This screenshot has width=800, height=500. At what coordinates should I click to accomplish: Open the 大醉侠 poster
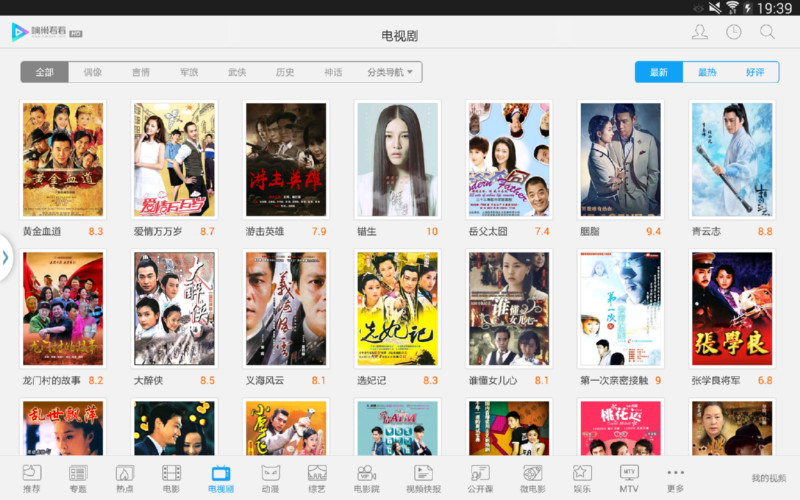click(174, 309)
